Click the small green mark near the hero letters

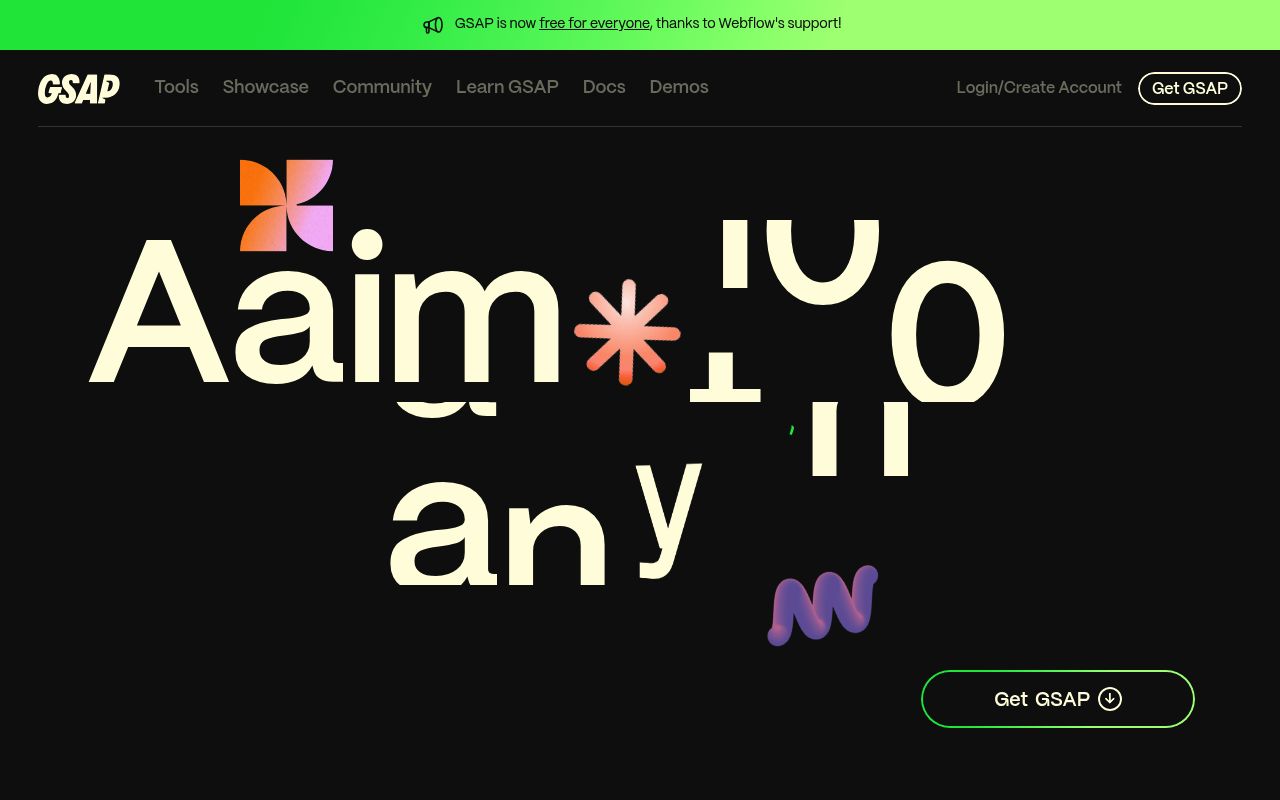[792, 430]
